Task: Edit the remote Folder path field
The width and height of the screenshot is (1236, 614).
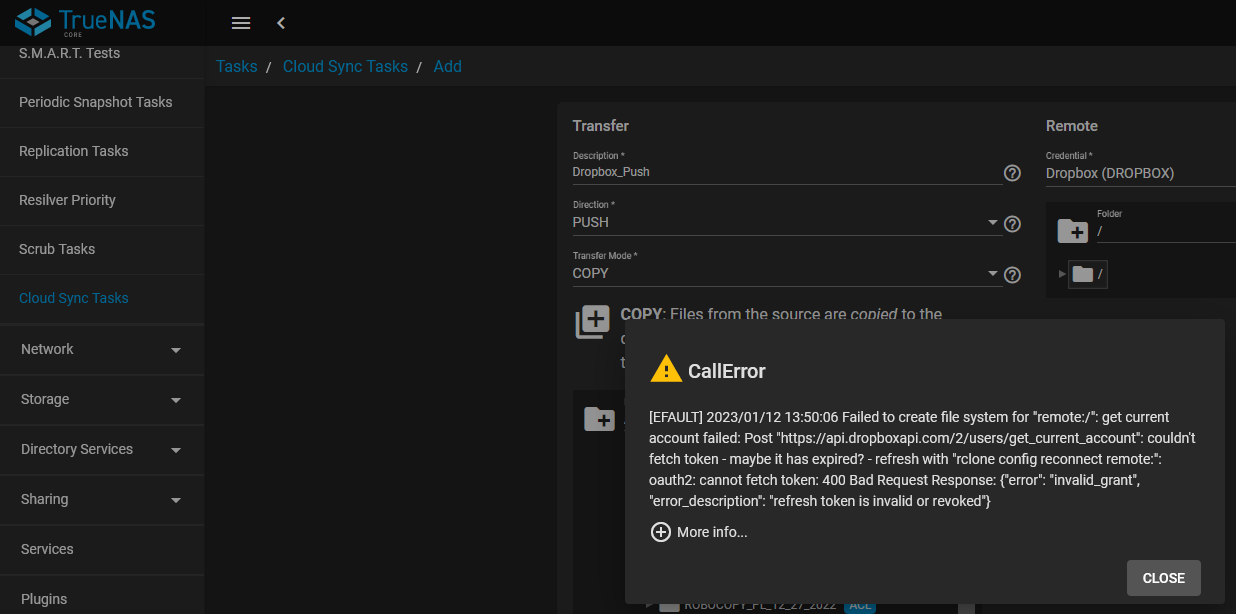Action: pos(1166,231)
